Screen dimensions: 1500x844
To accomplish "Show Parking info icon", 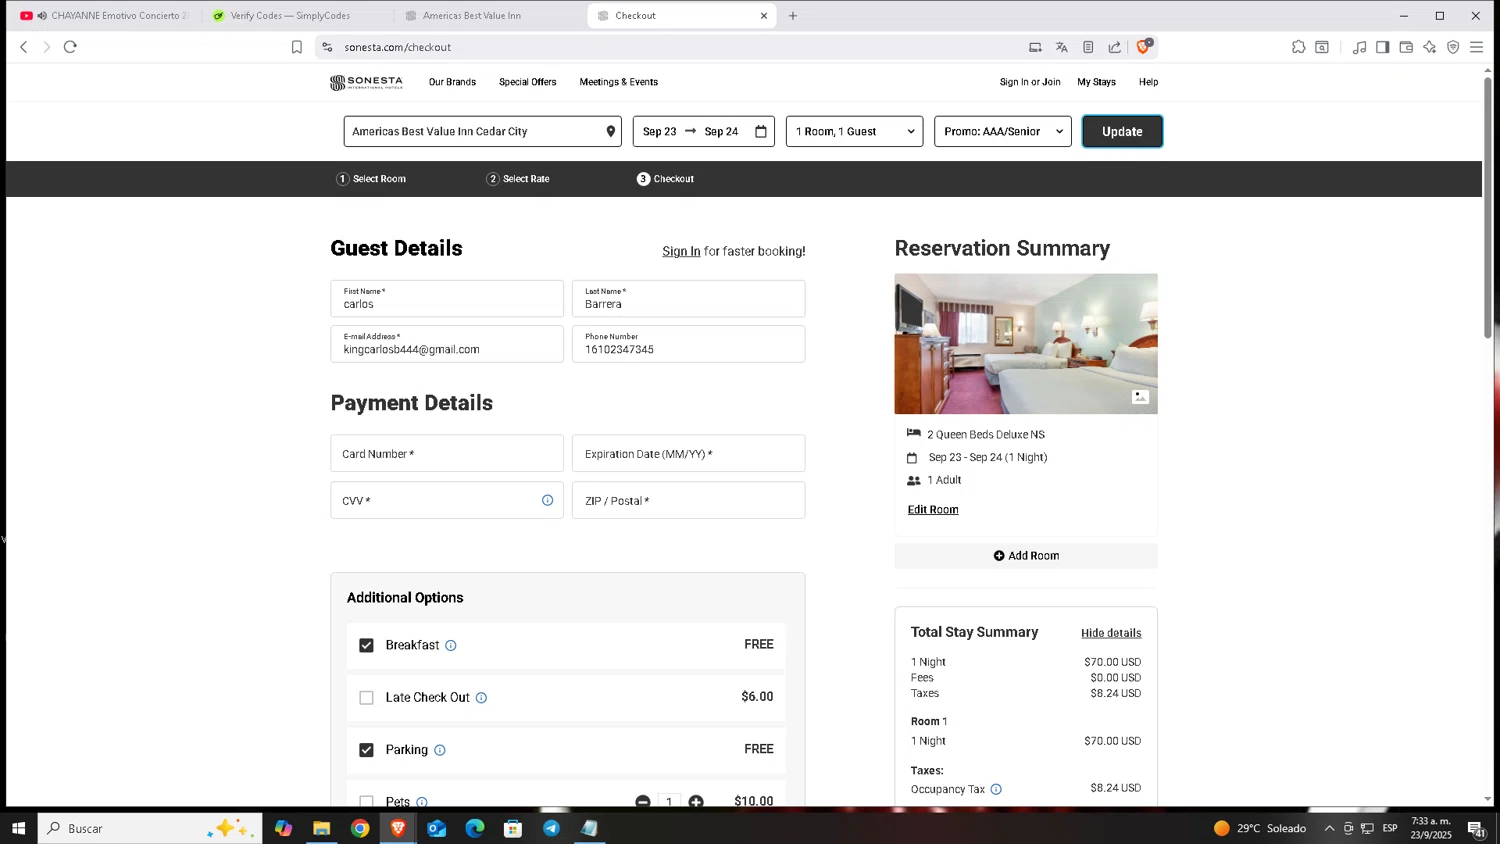I will click(440, 750).
